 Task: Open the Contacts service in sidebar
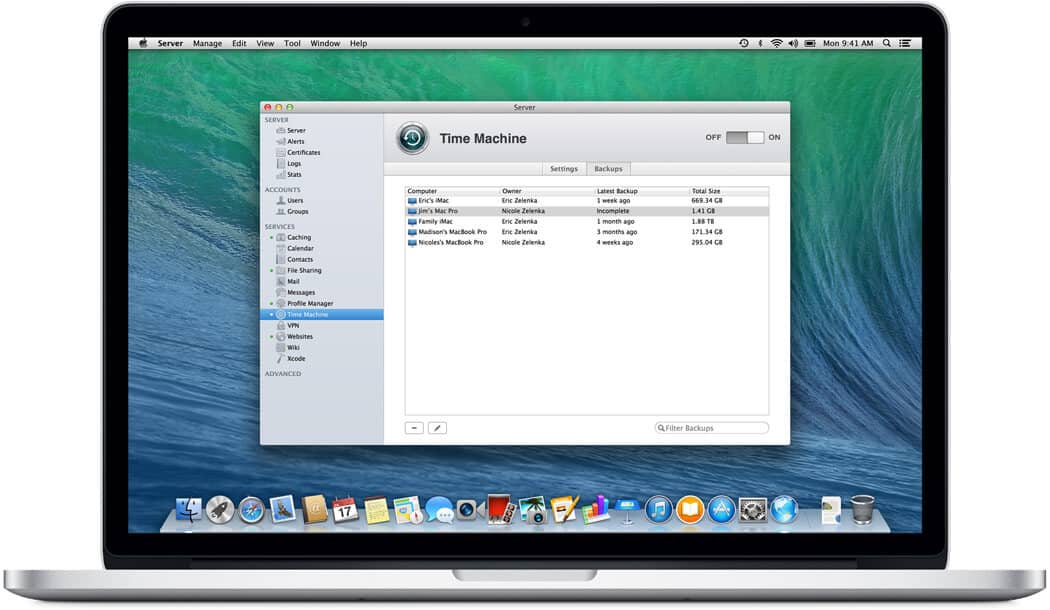click(295, 259)
